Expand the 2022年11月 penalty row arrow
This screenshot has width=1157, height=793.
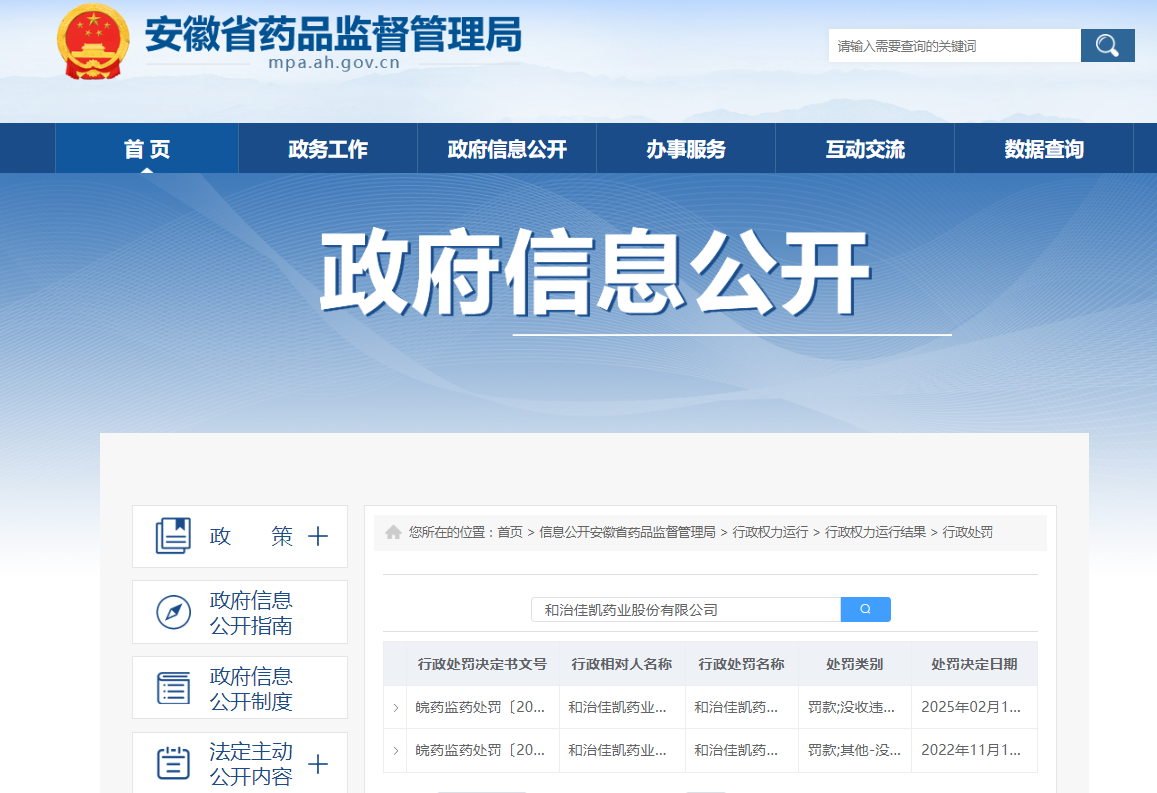(396, 750)
